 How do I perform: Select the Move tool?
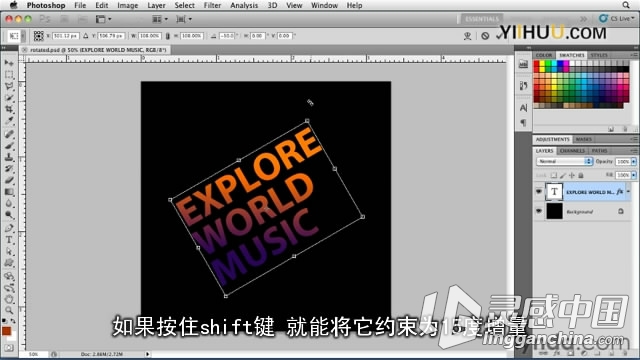click(9, 63)
